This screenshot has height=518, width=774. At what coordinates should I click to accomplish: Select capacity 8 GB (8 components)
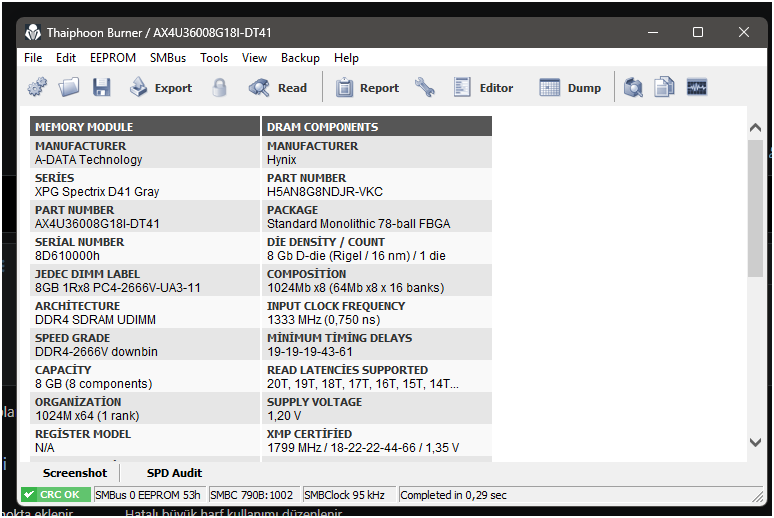[93, 384]
